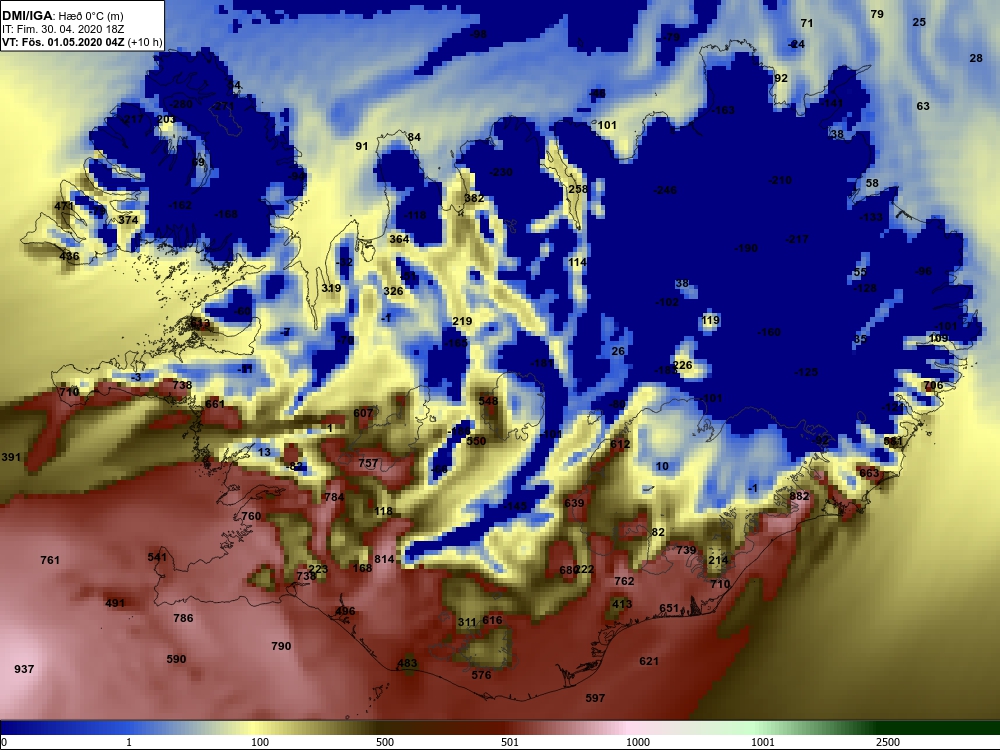Screen dimensions: 1000x750
Task: Click the map value 496
Action: click(x=345, y=611)
